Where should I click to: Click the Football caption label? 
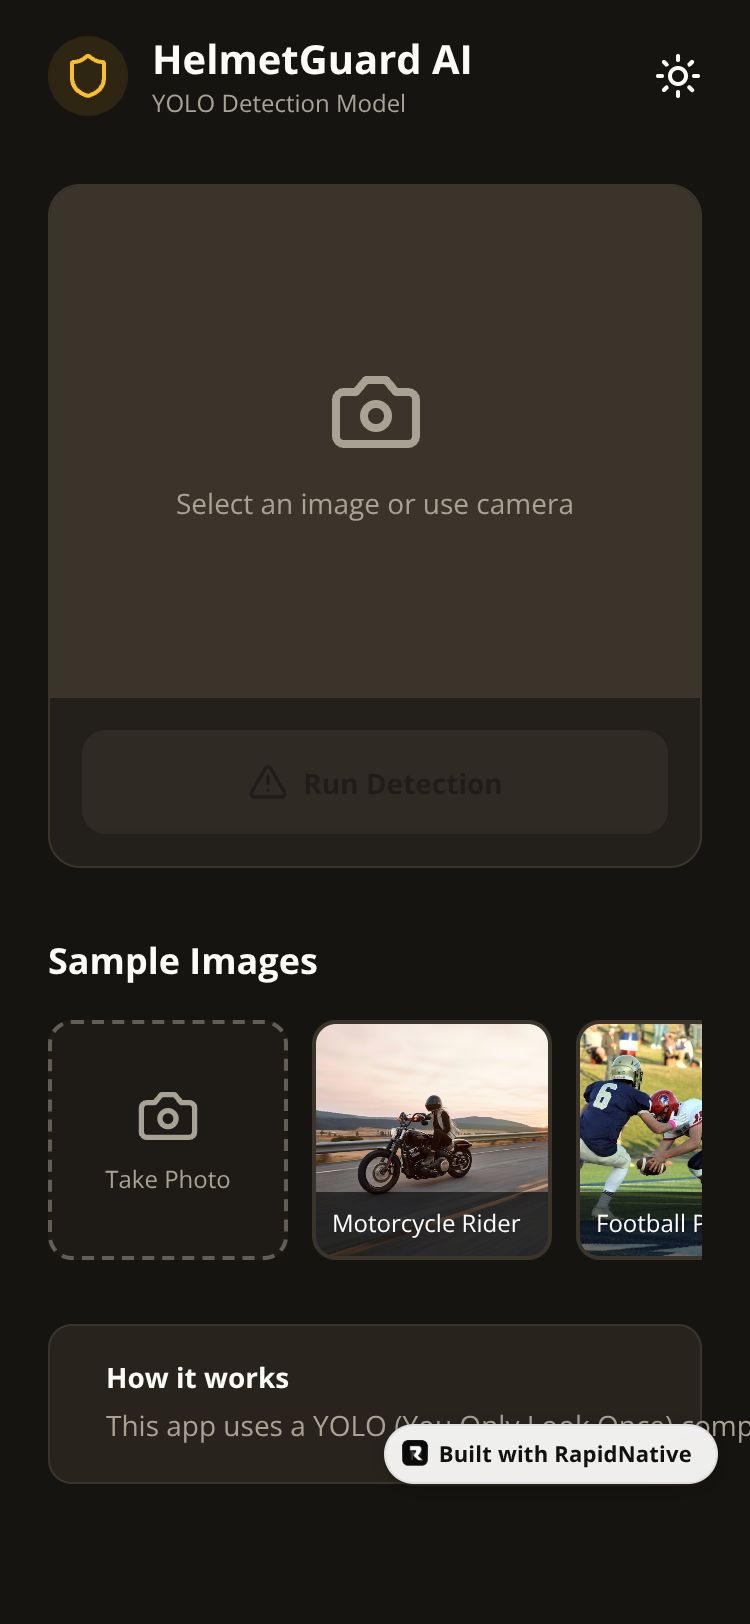click(648, 1224)
